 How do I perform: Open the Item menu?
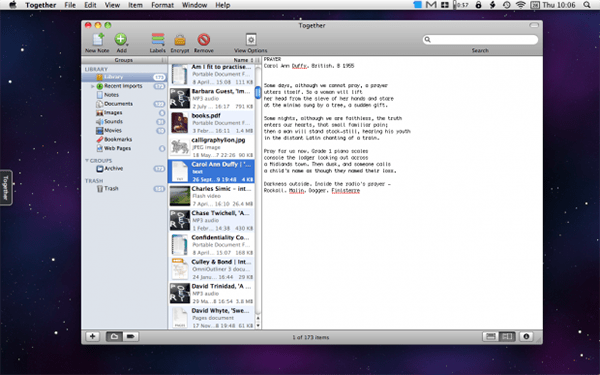[x=135, y=5]
